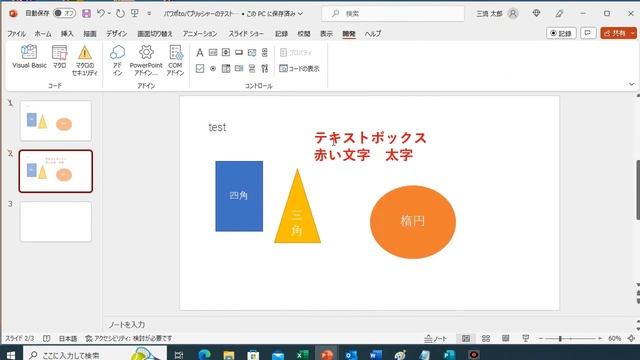Start slideshow from the quick access toolbar
Screen dimensions: 640x360
(x=135, y=13)
